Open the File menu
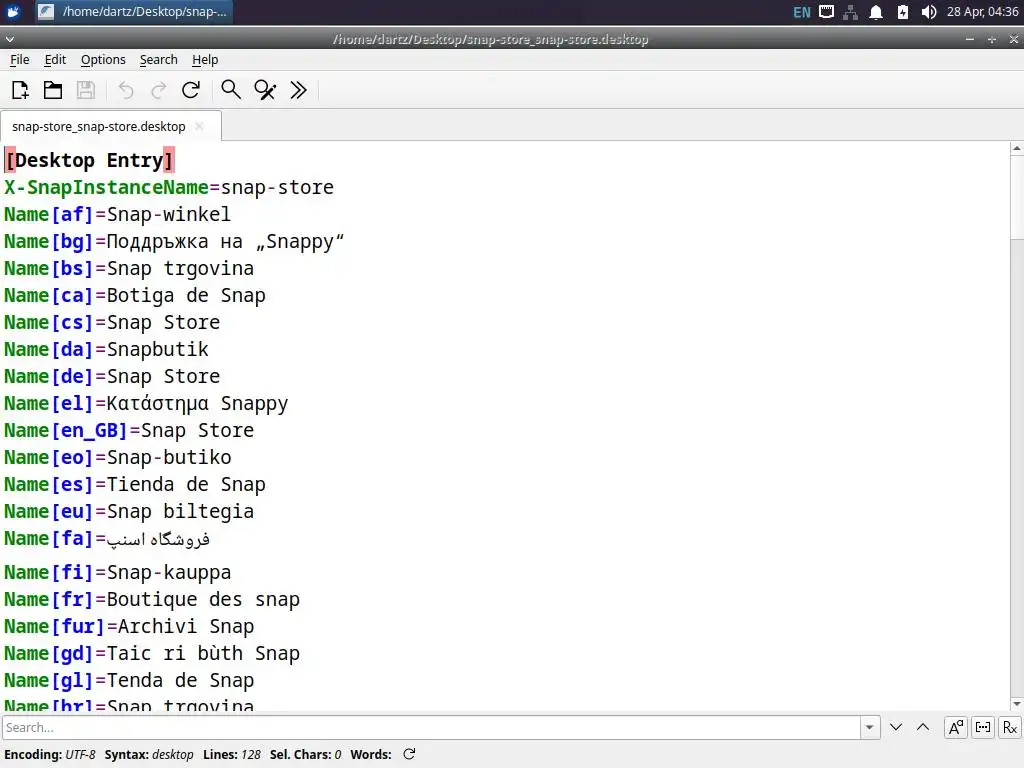This screenshot has width=1024, height=768. pos(20,59)
